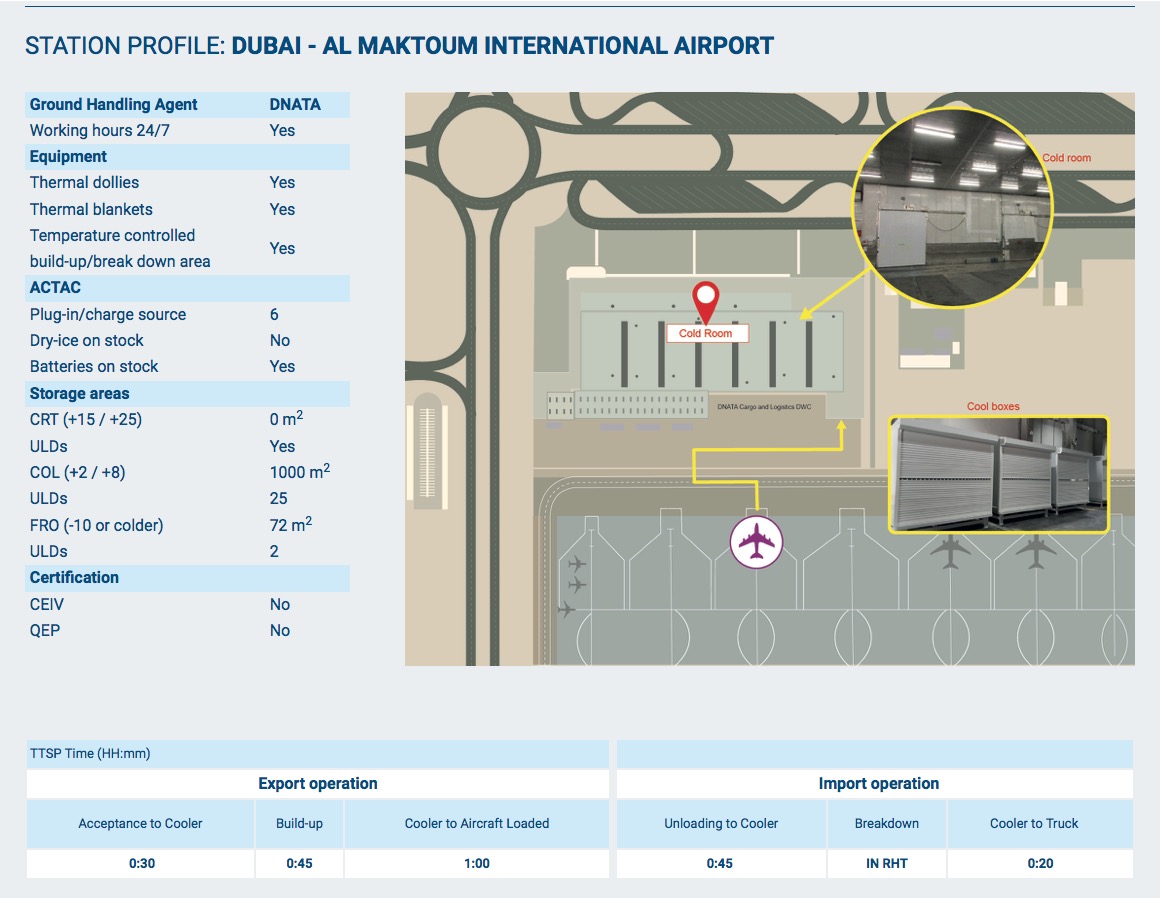Select the Certification section header
Image resolution: width=1160 pixels, height=898 pixels.
(187, 577)
